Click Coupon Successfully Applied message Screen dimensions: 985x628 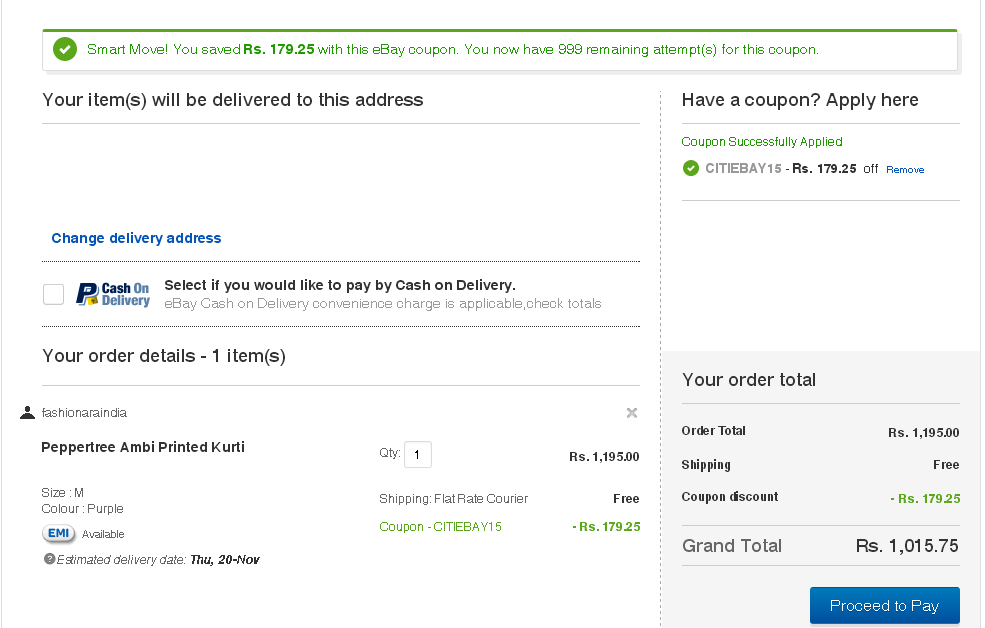762,142
